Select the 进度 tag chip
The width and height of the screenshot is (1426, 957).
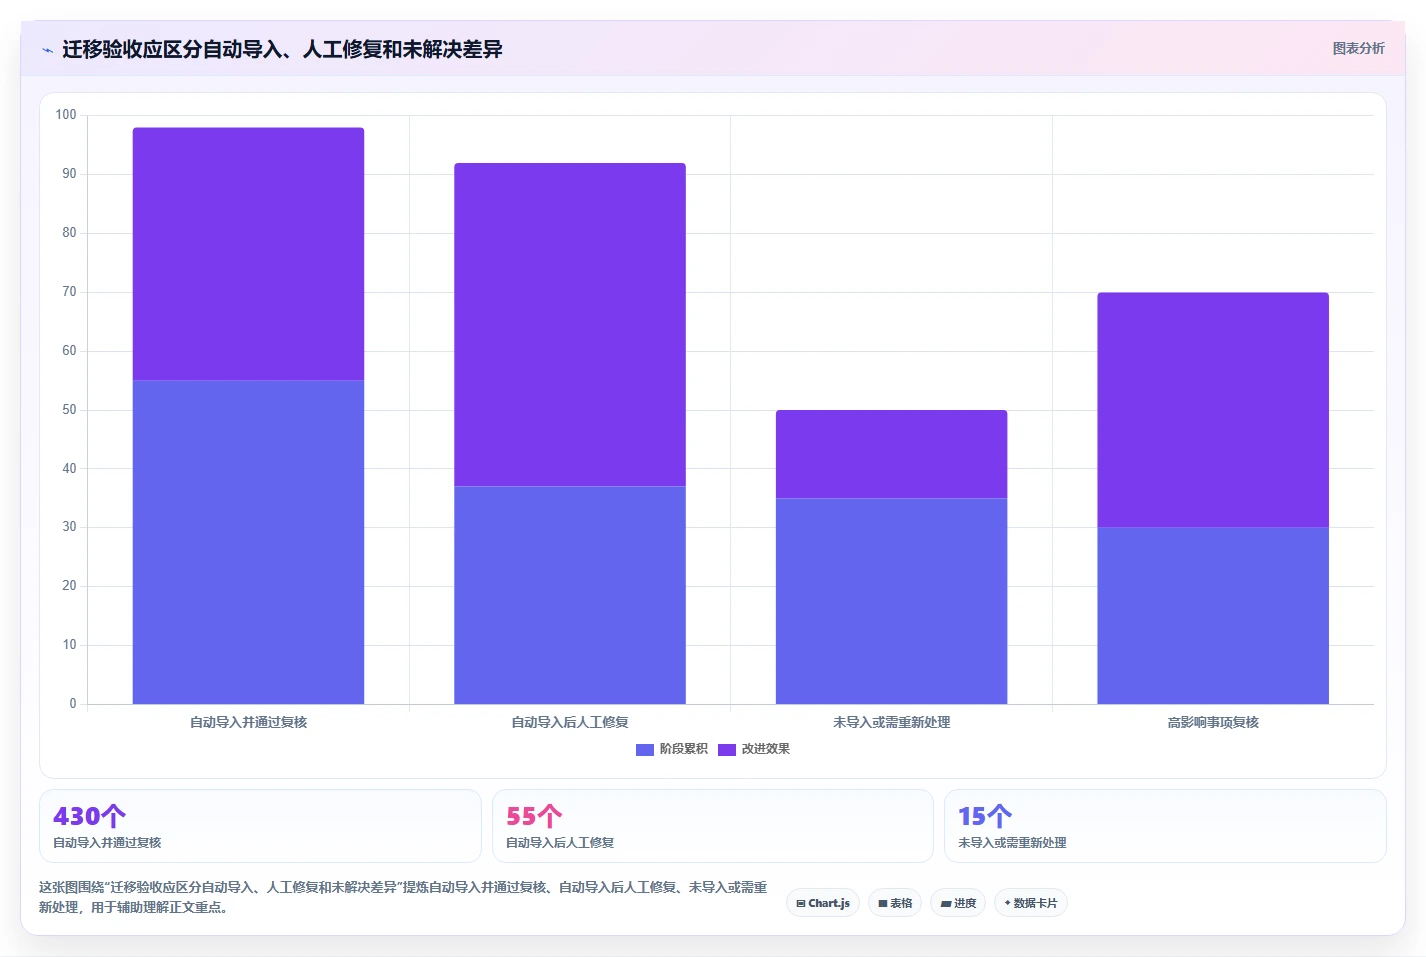pos(958,903)
